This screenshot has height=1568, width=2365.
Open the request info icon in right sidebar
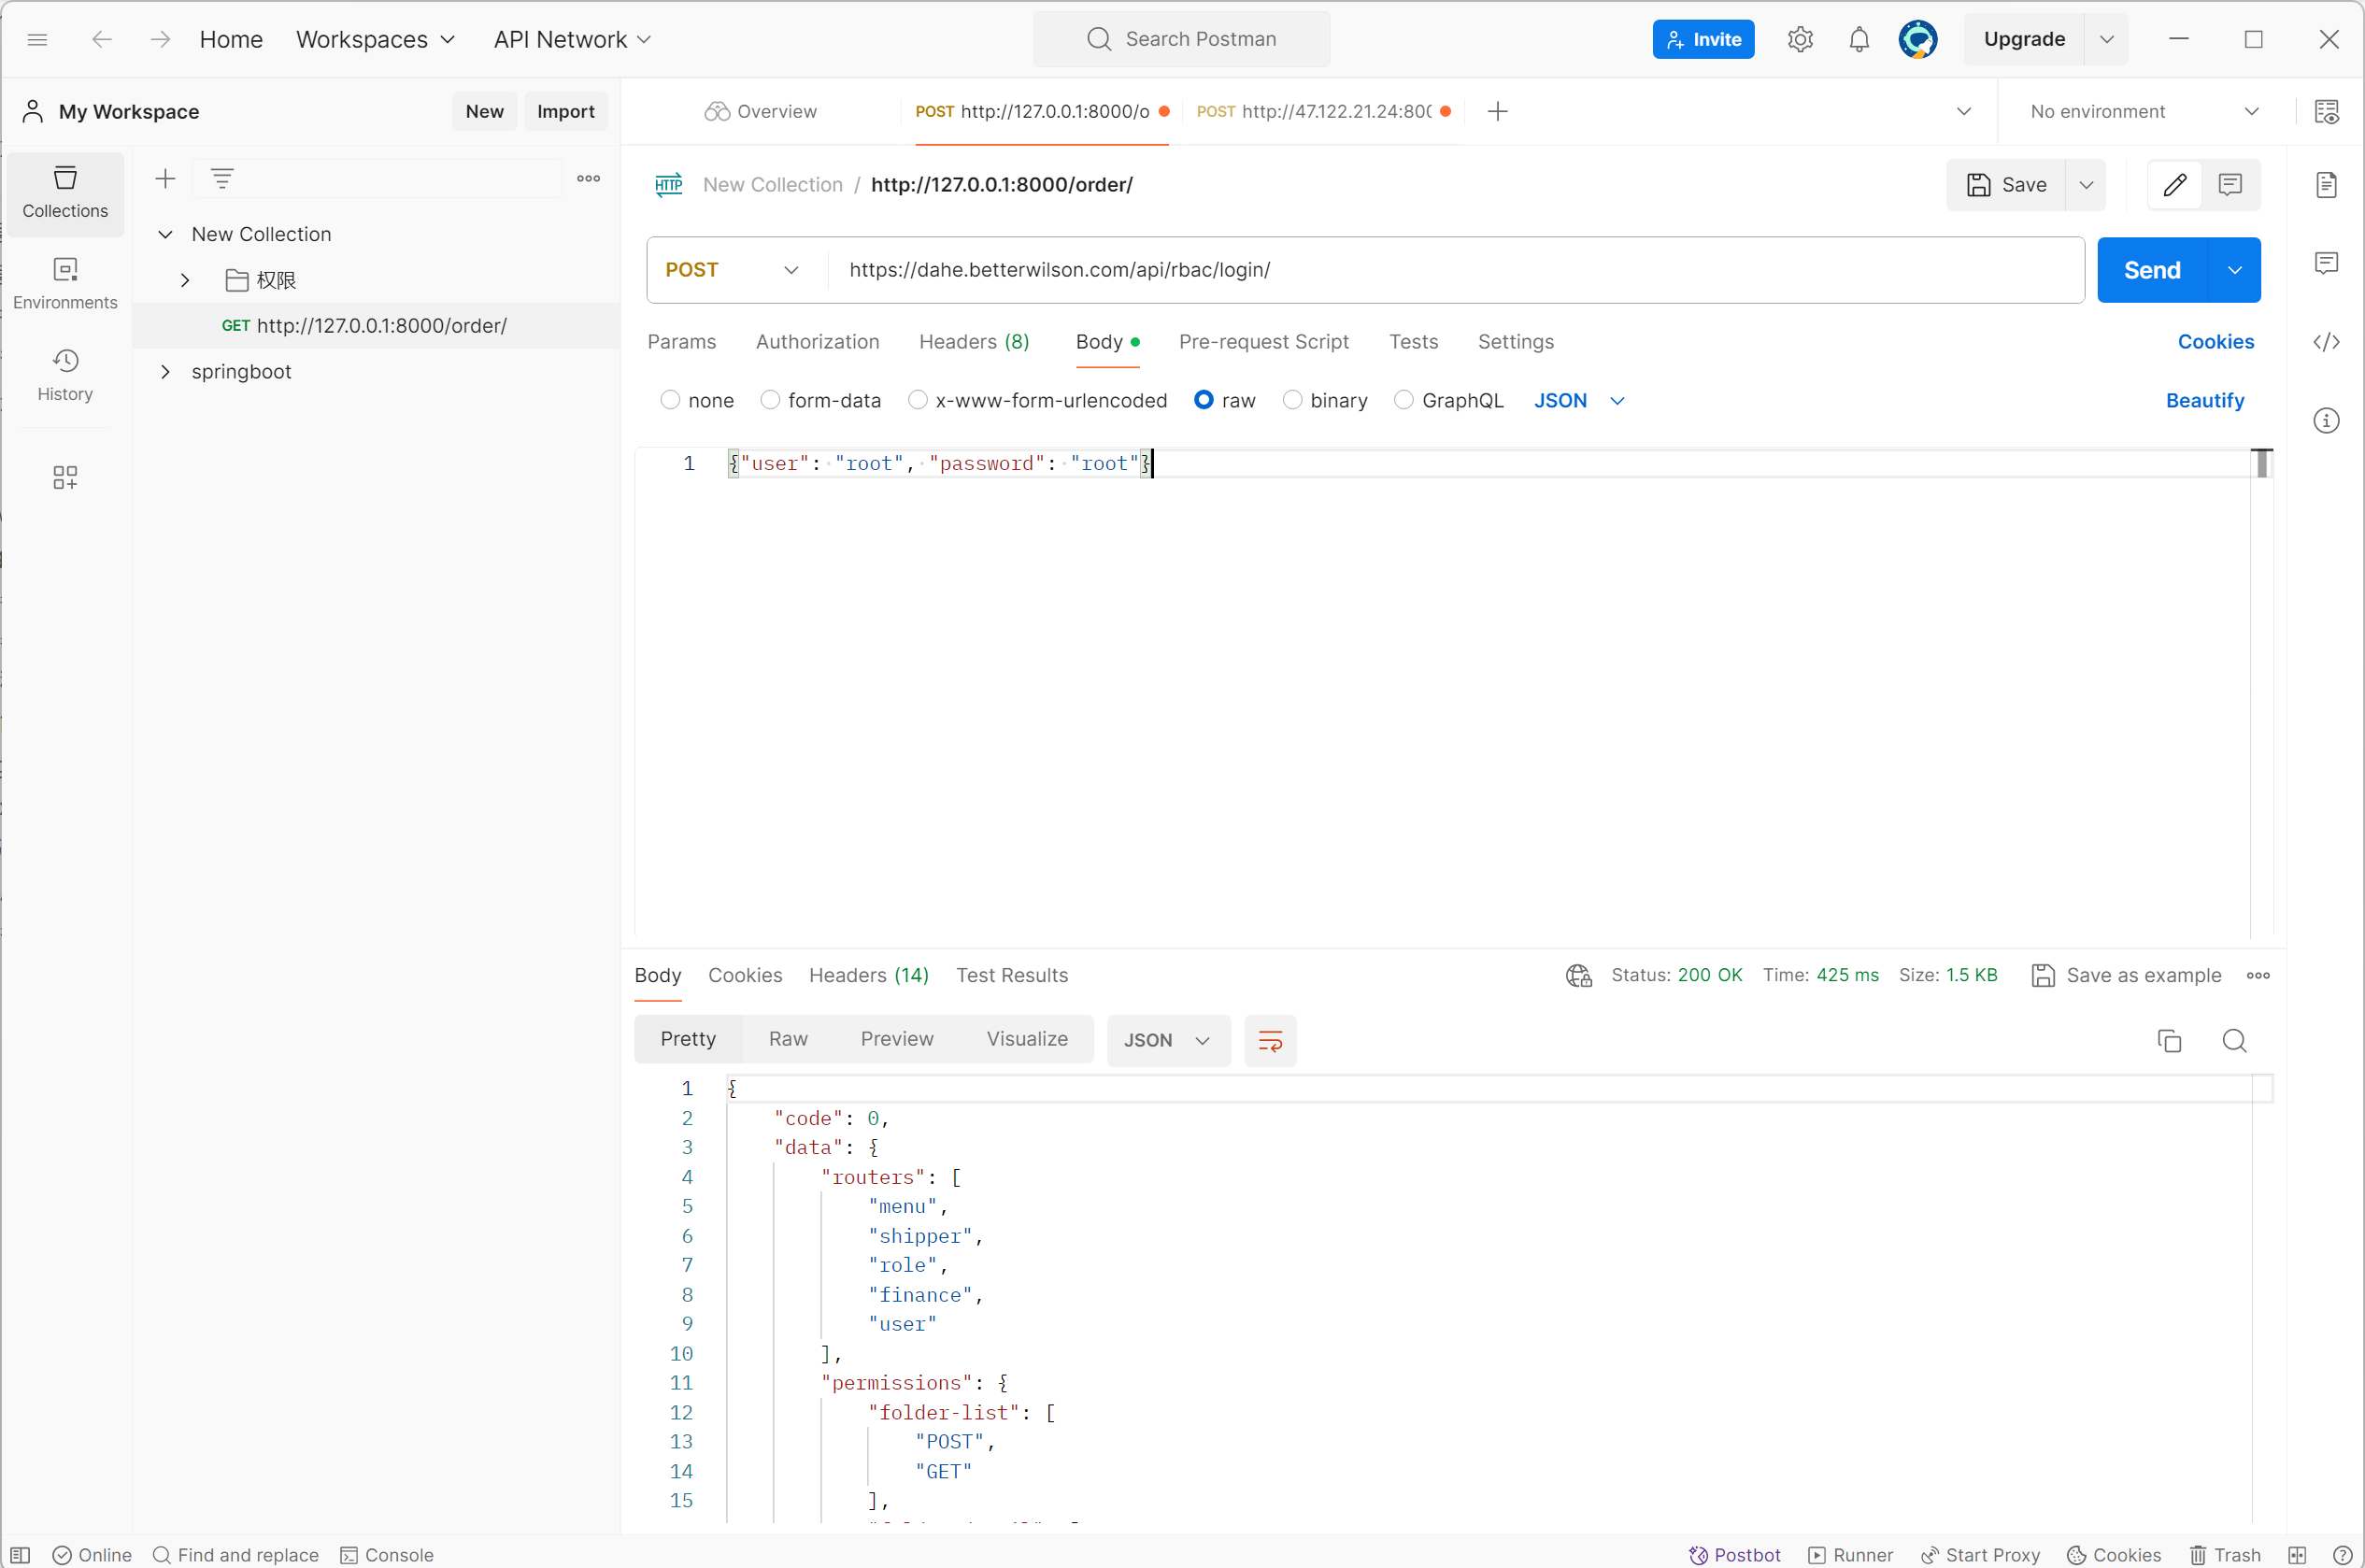click(2326, 421)
